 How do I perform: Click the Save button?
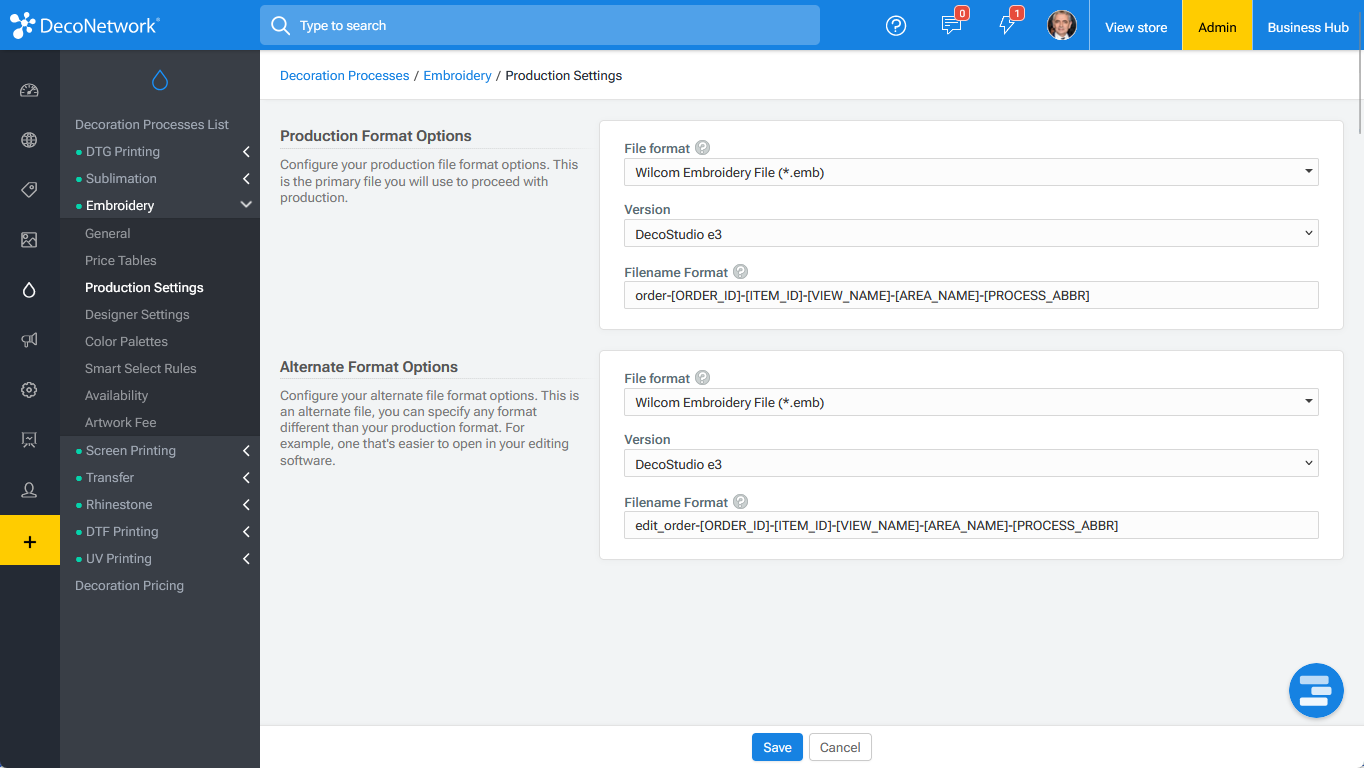tap(777, 747)
